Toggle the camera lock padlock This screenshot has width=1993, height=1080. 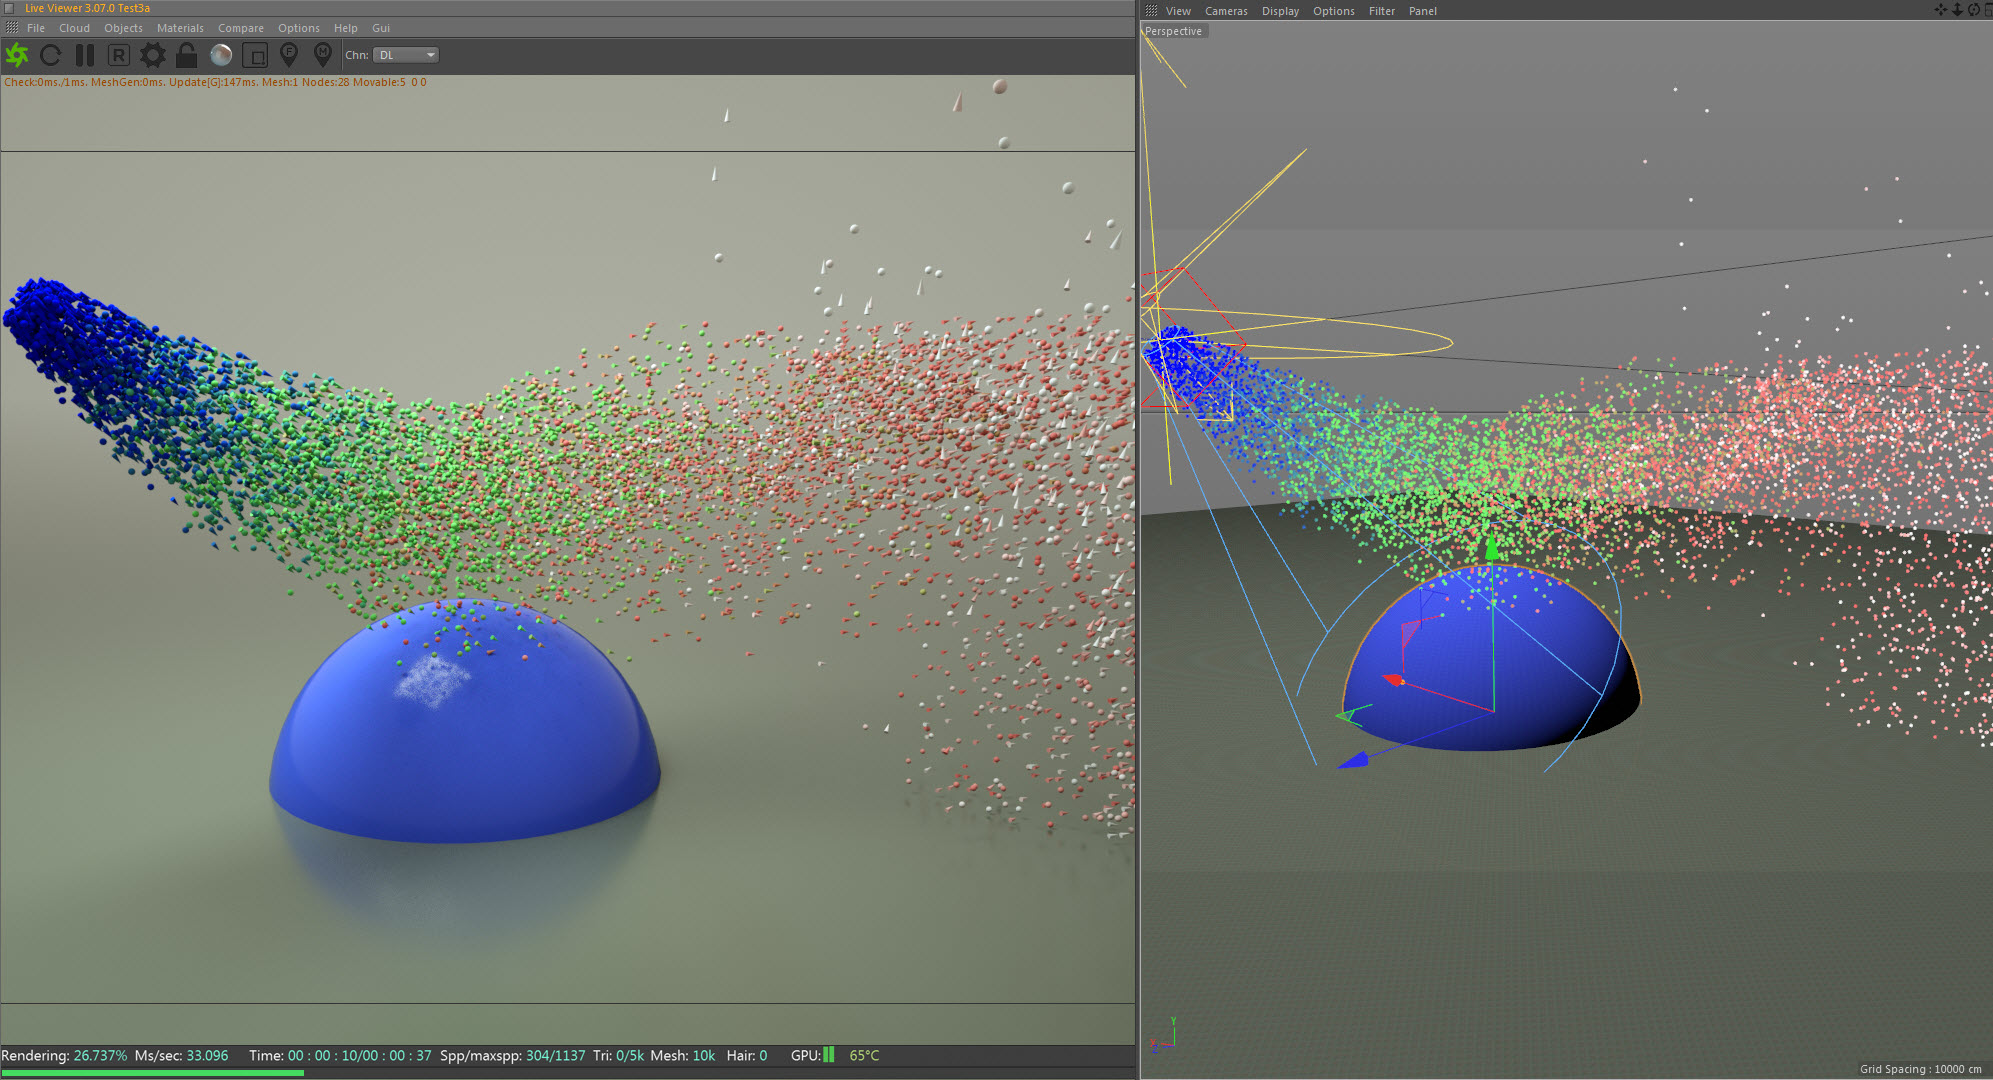[x=186, y=55]
